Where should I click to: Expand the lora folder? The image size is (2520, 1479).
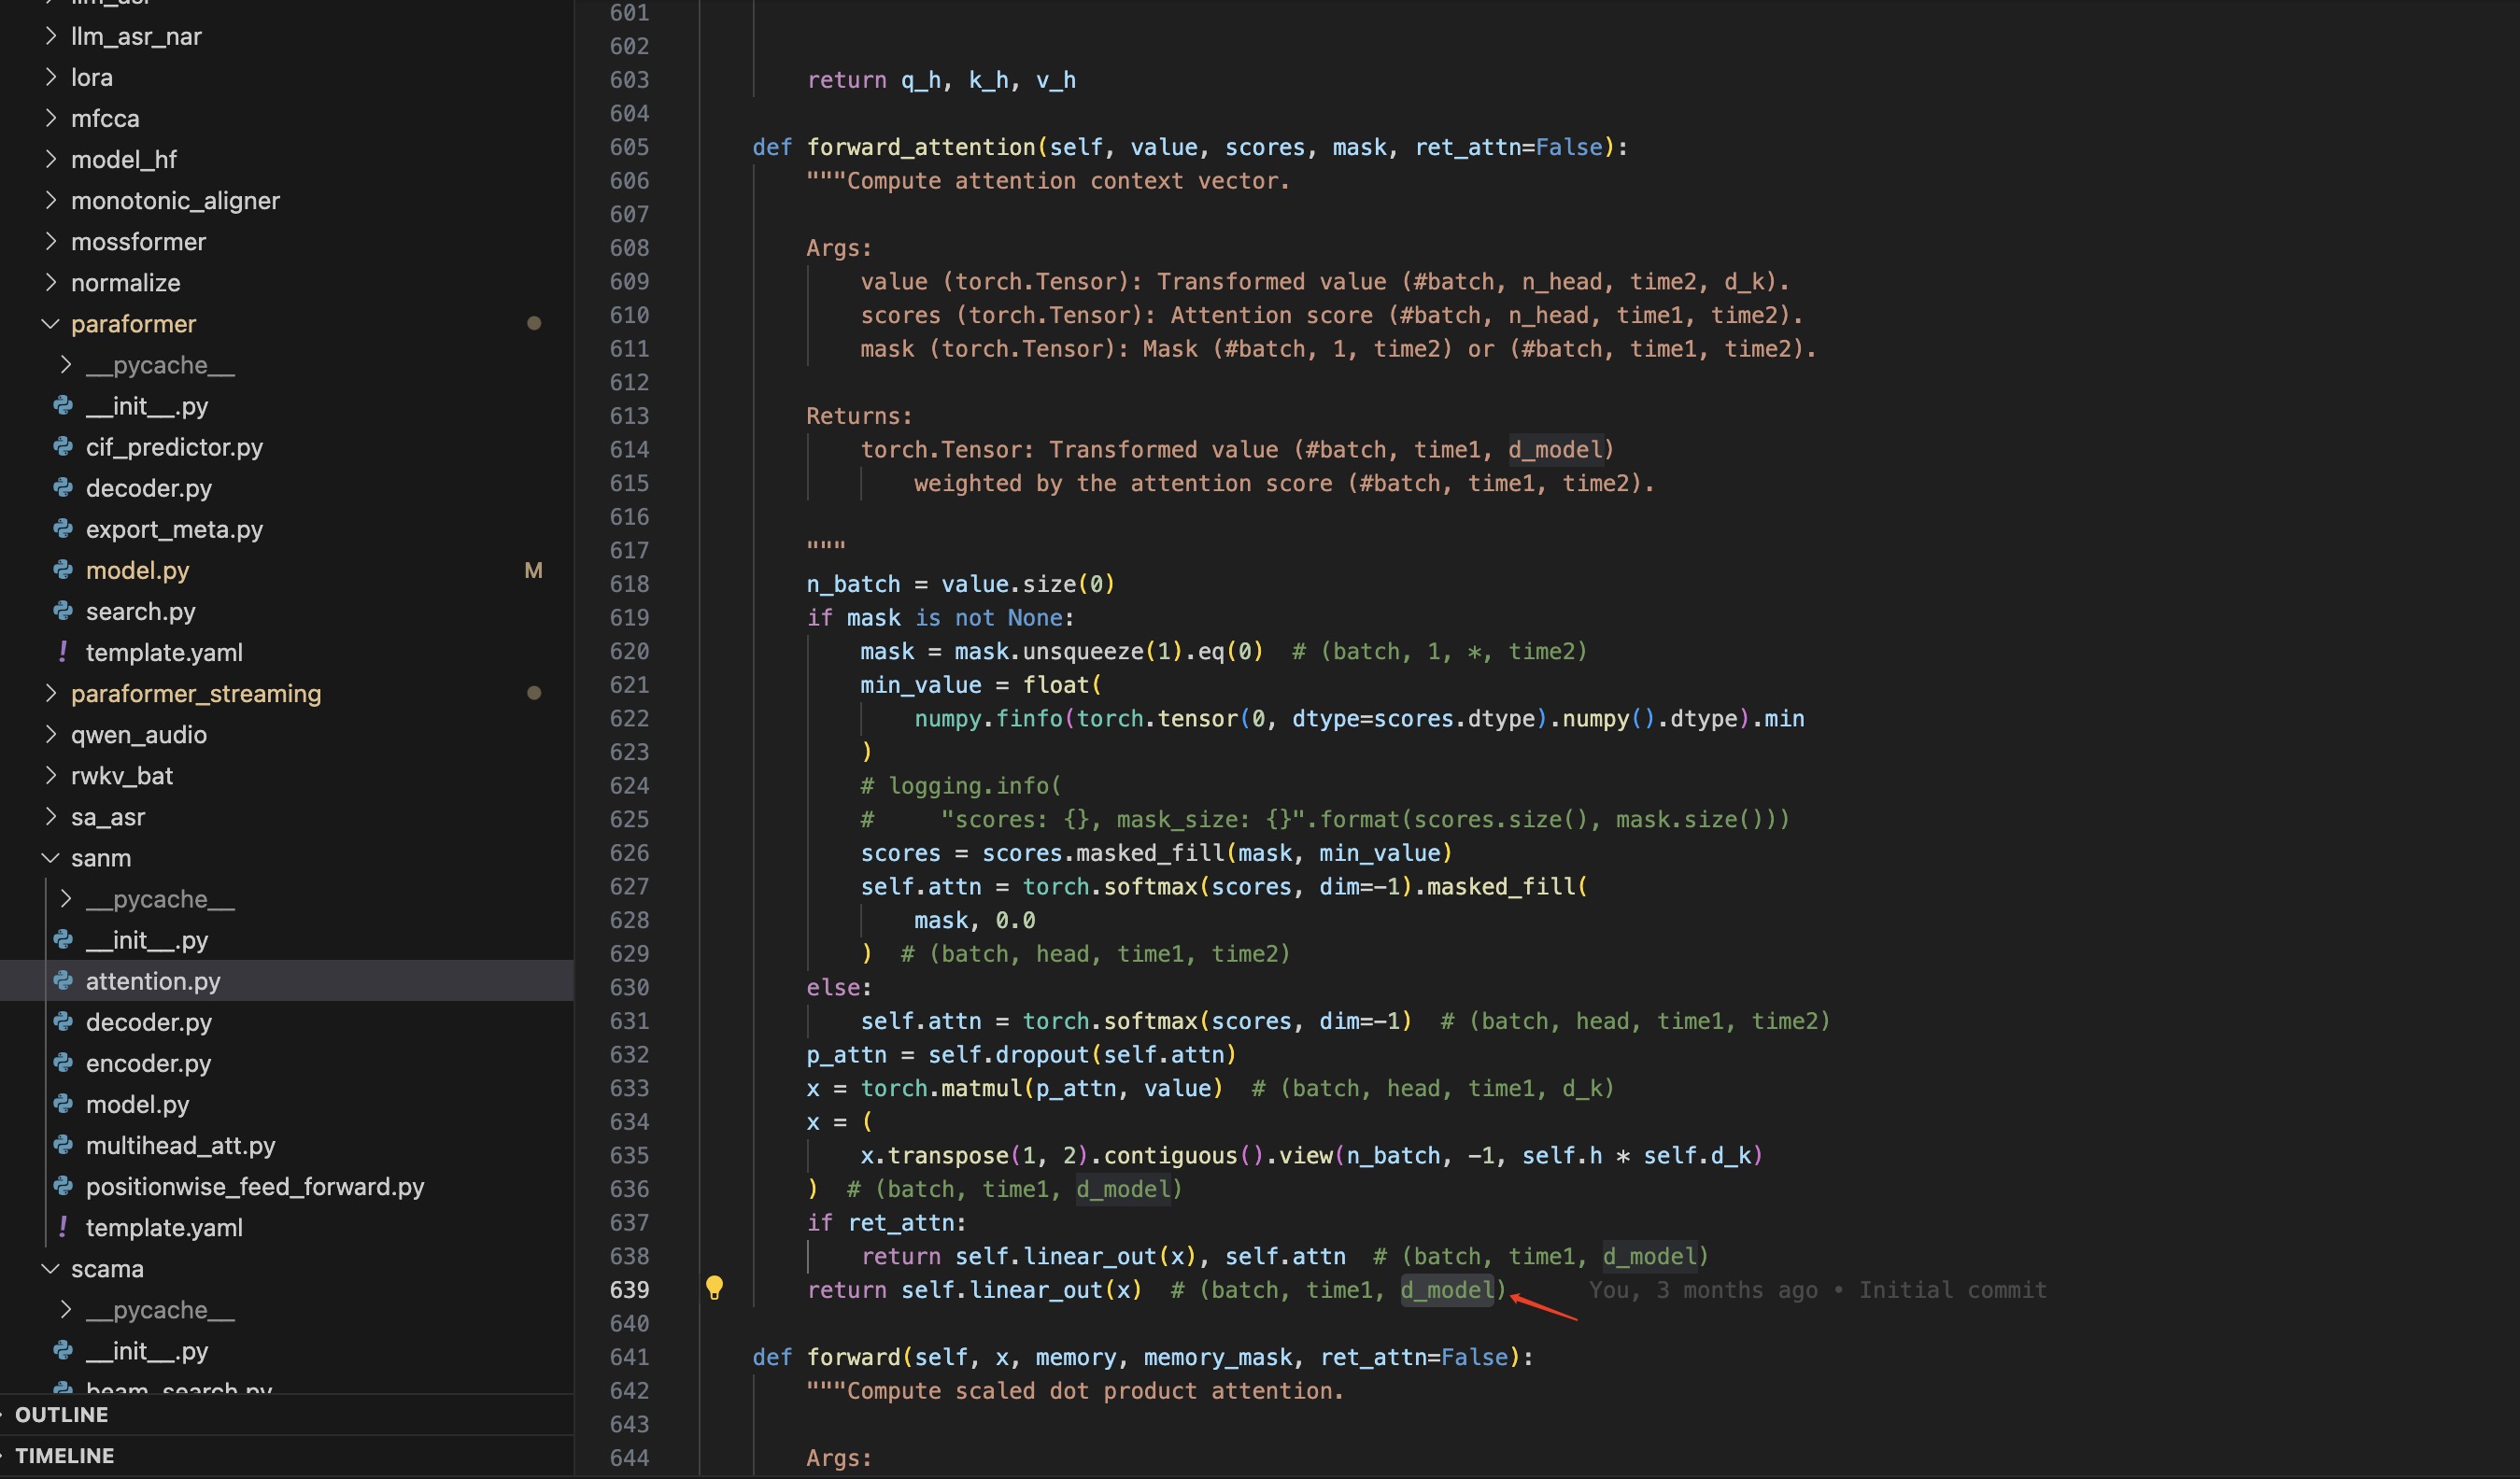point(50,77)
